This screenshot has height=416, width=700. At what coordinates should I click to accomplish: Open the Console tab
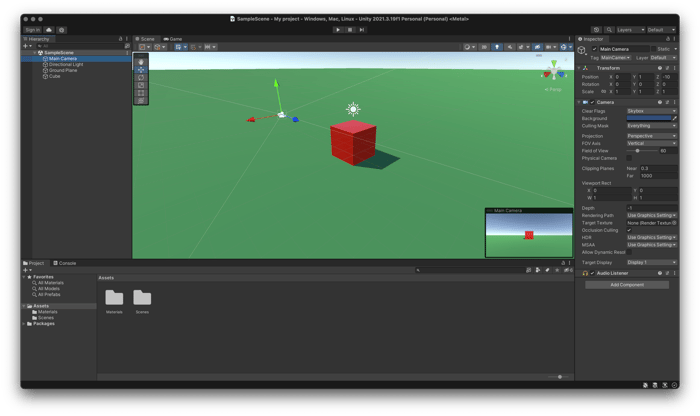65,263
